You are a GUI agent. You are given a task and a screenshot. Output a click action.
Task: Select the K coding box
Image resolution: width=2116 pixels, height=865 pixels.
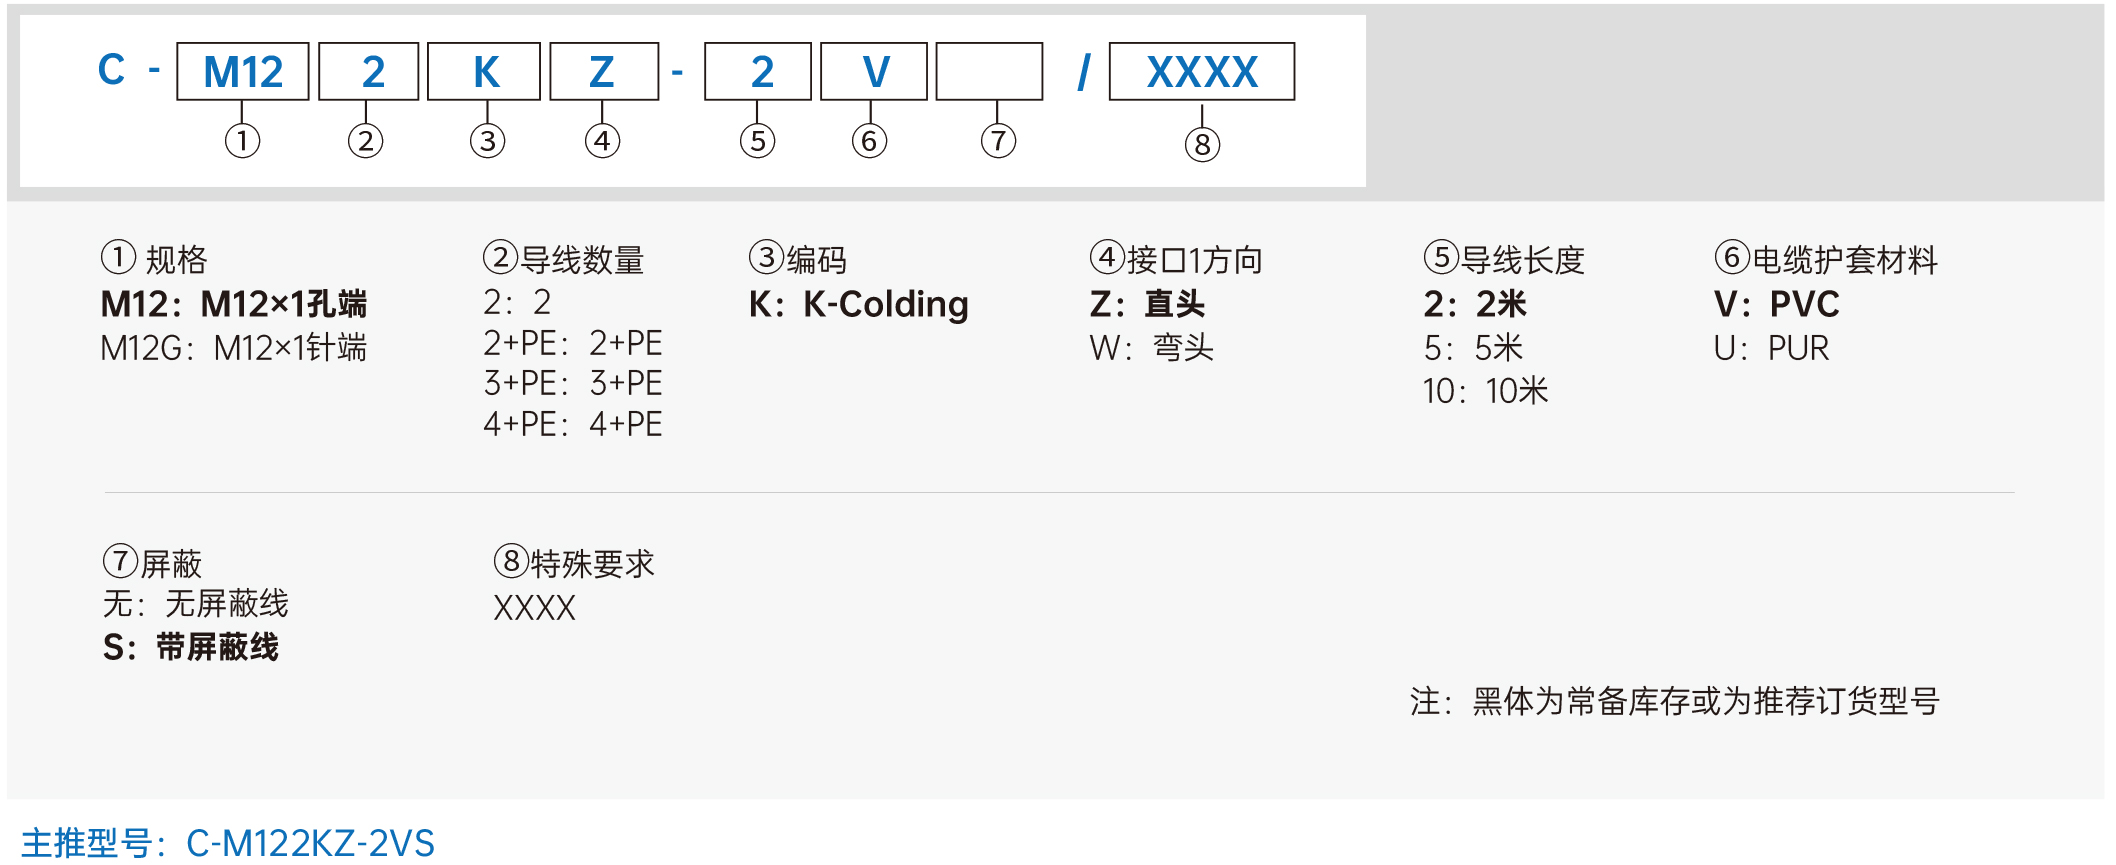(484, 71)
